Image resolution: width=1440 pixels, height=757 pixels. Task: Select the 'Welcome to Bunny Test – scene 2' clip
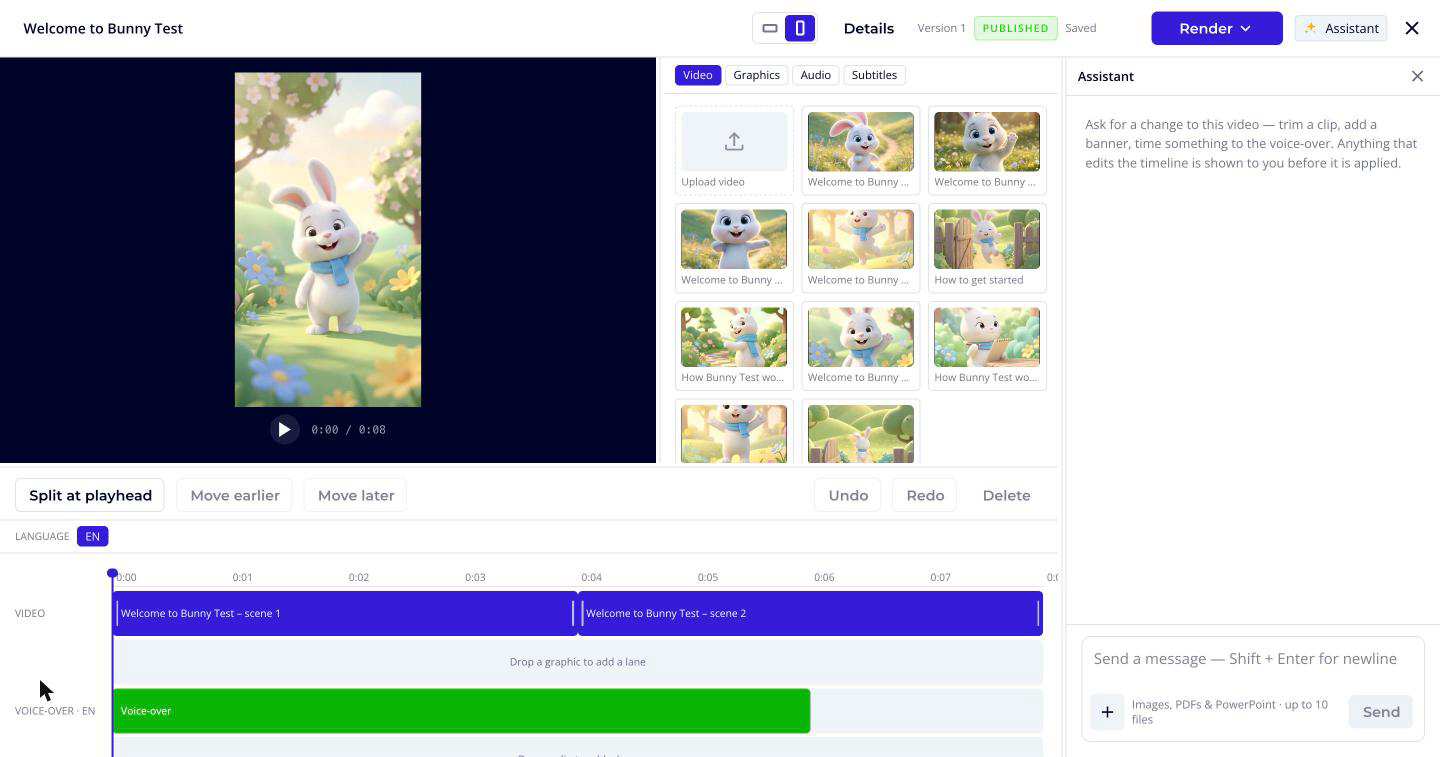coord(810,613)
